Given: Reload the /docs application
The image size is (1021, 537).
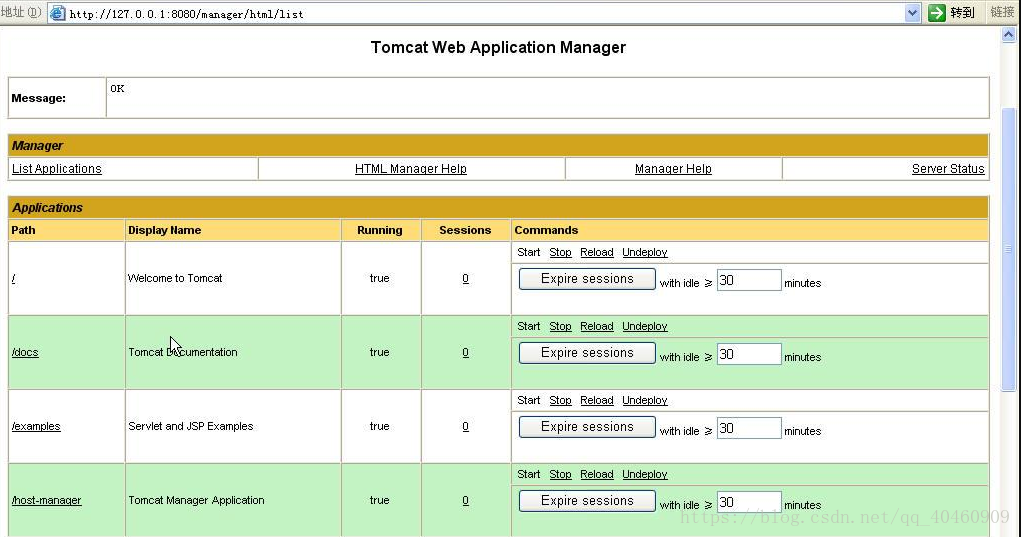Looking at the screenshot, I should pos(596,326).
